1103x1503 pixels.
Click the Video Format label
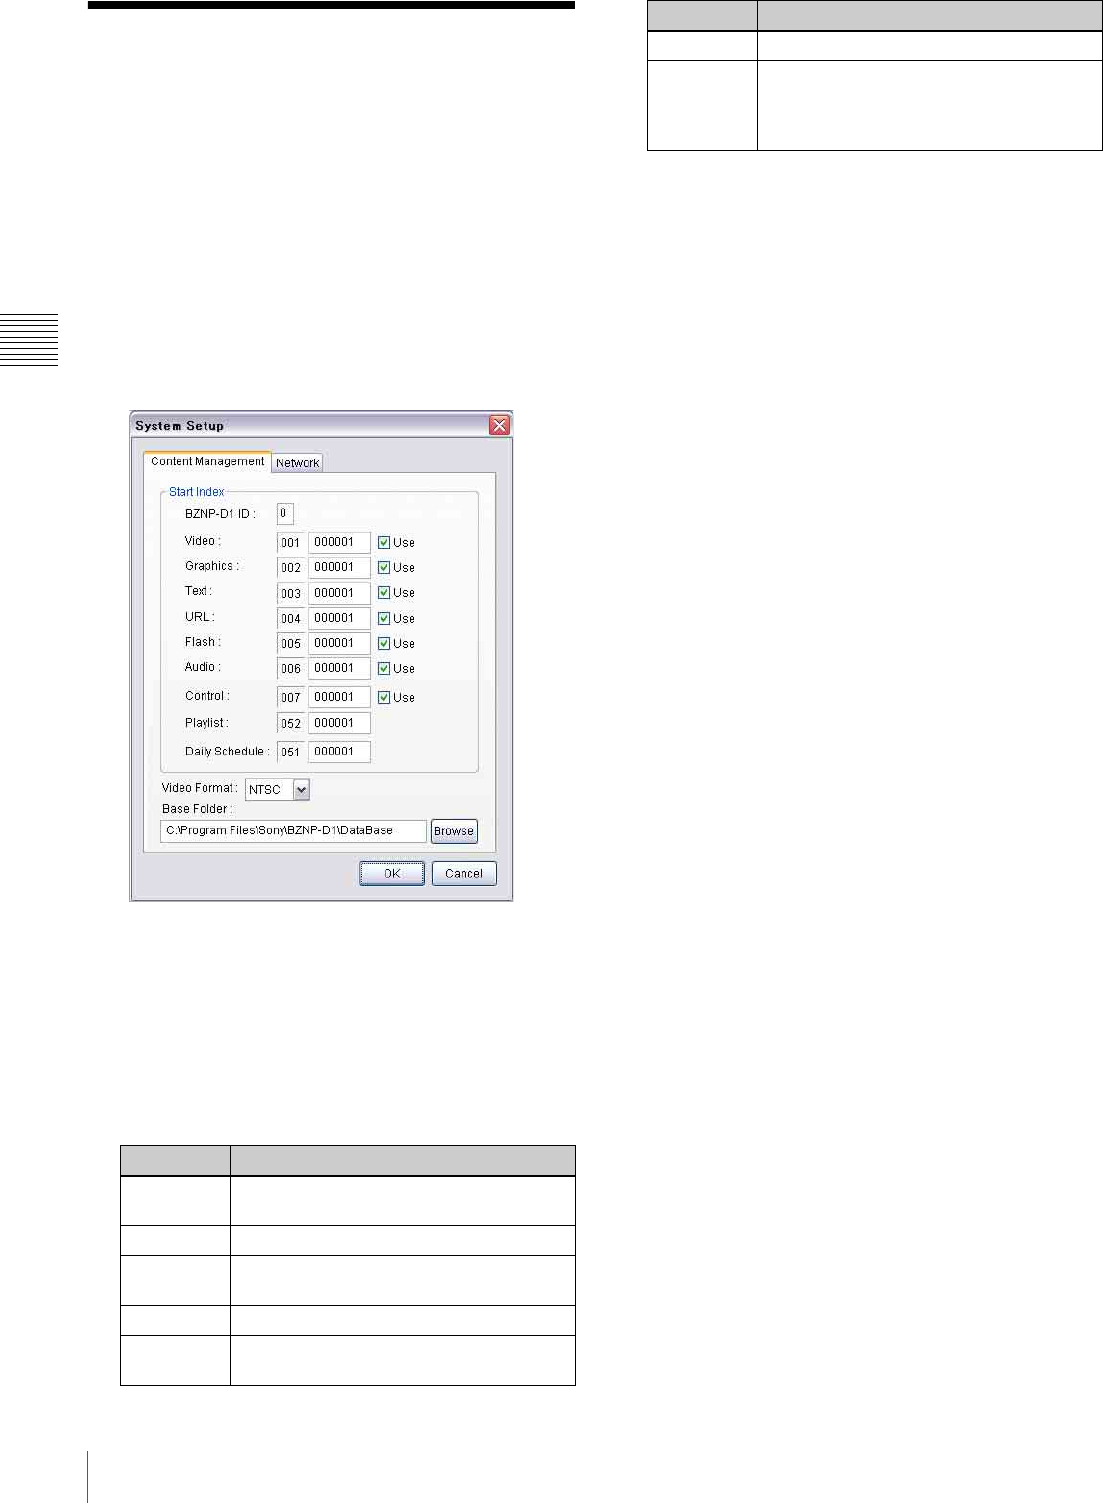[200, 788]
